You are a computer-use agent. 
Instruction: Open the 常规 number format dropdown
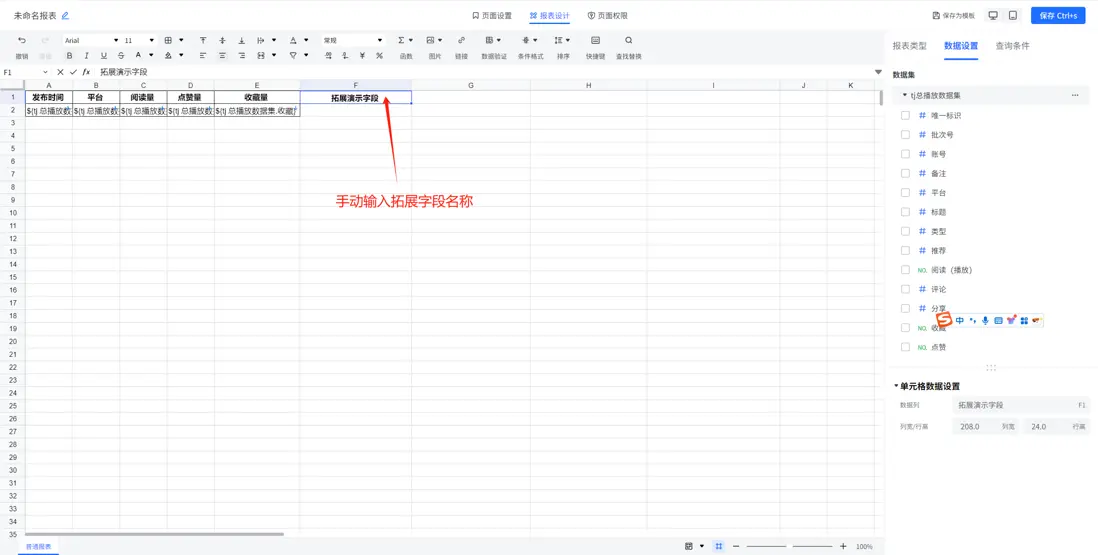[x=353, y=41]
